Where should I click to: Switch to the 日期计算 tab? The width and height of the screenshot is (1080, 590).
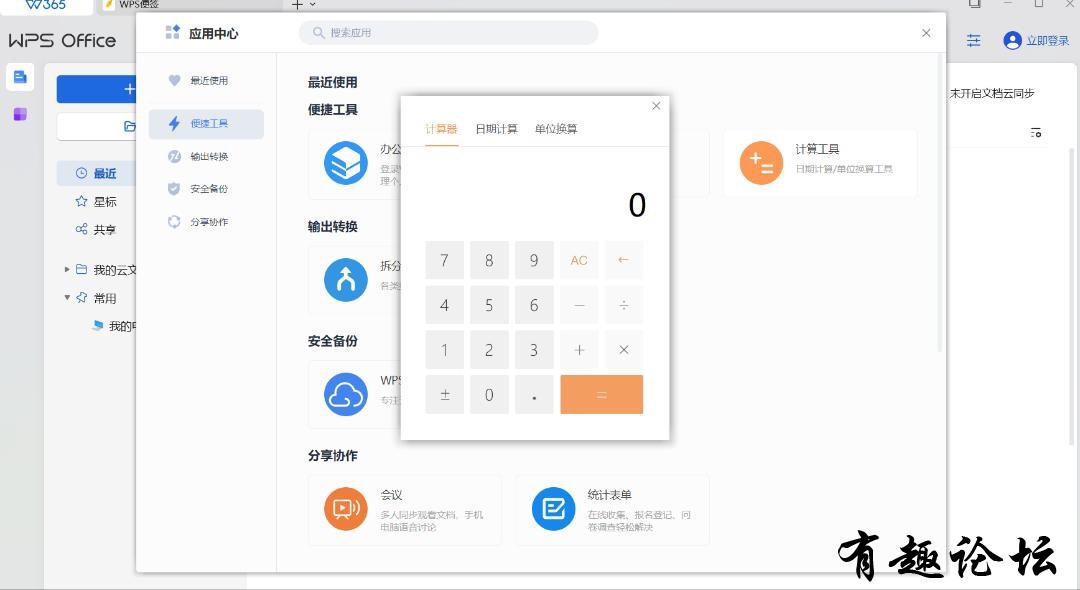(496, 129)
